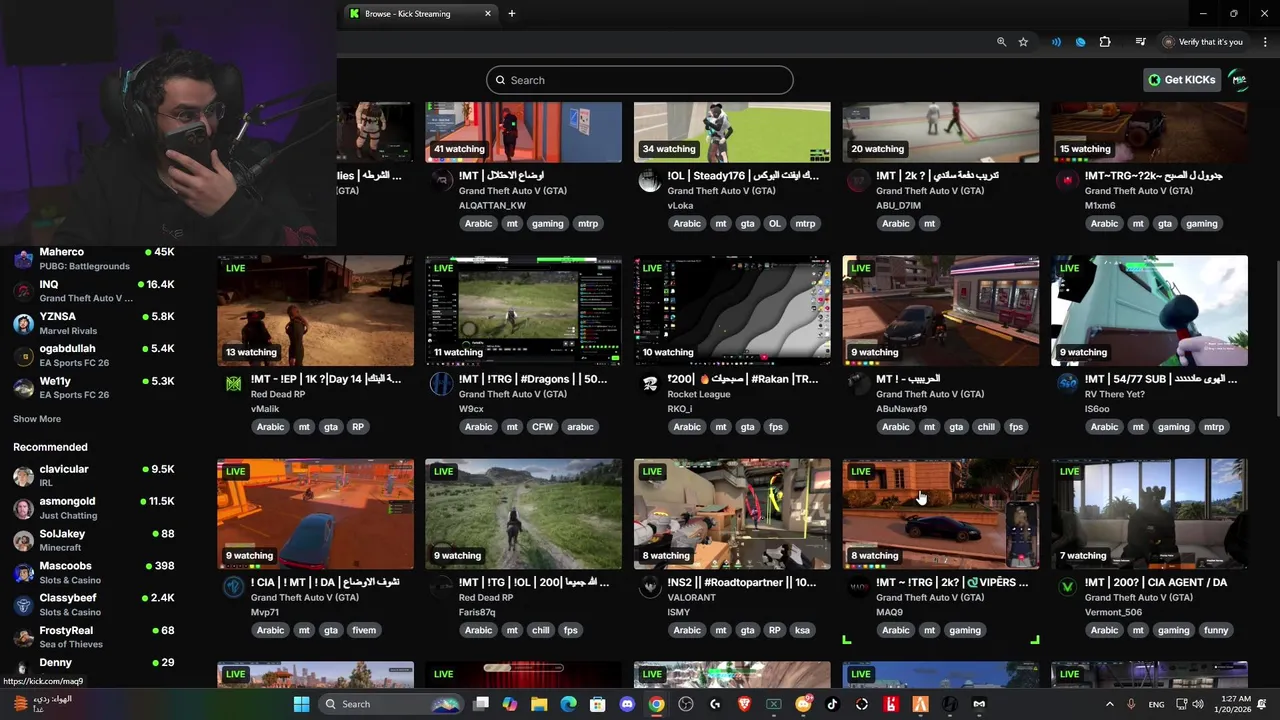The height and width of the screenshot is (720, 1280).
Task: Click ABuNawaf9's channel avatar
Action: click(x=858, y=384)
